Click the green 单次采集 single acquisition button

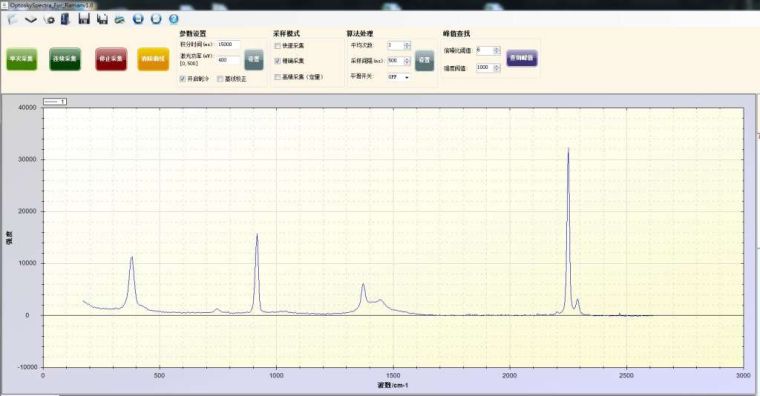[x=22, y=59]
